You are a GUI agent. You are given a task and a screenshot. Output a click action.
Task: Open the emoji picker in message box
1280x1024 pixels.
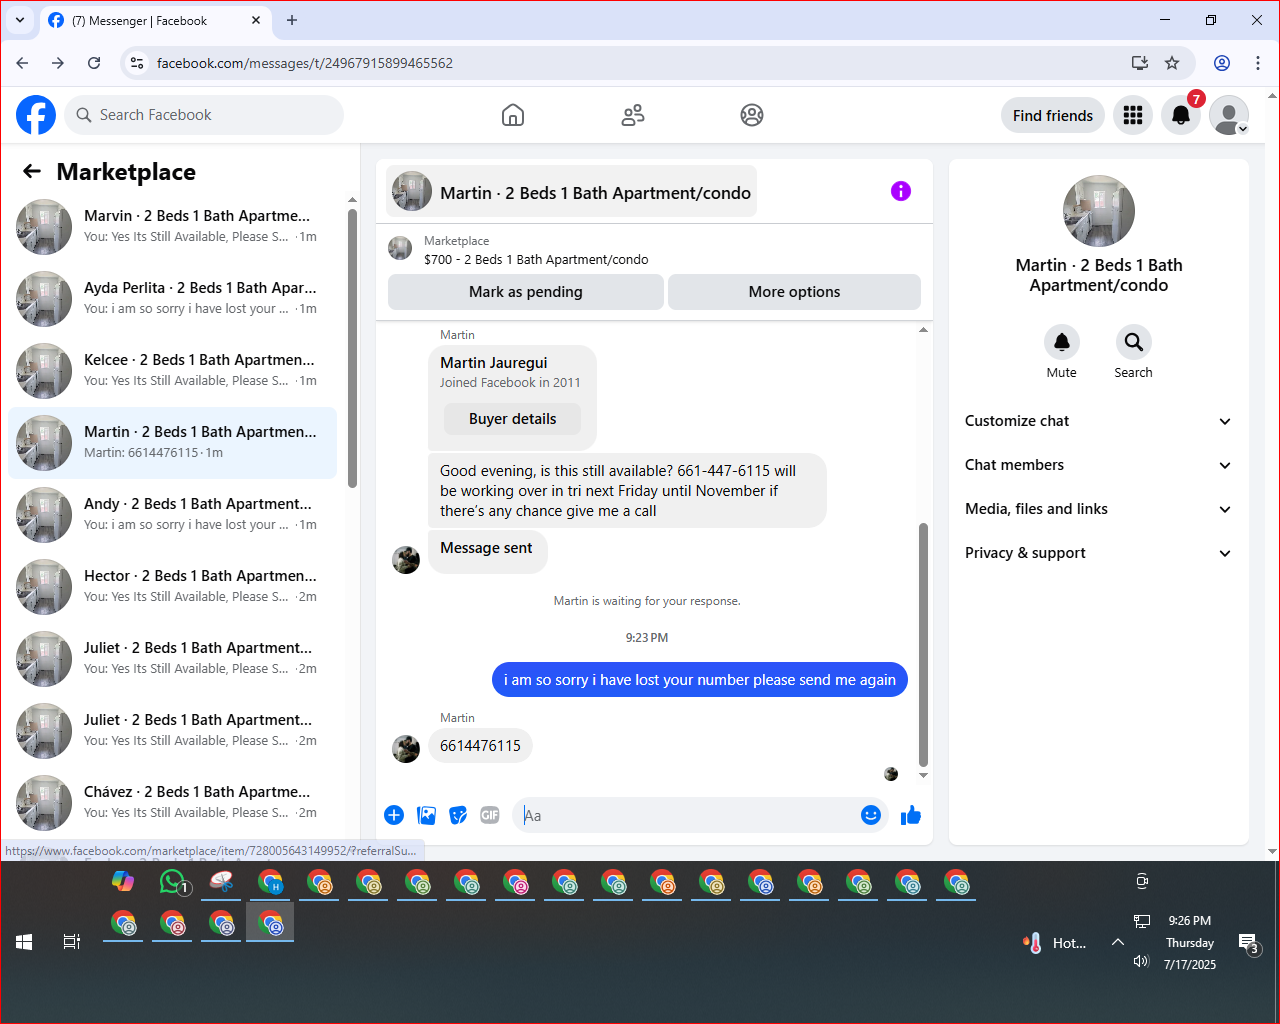coord(871,815)
